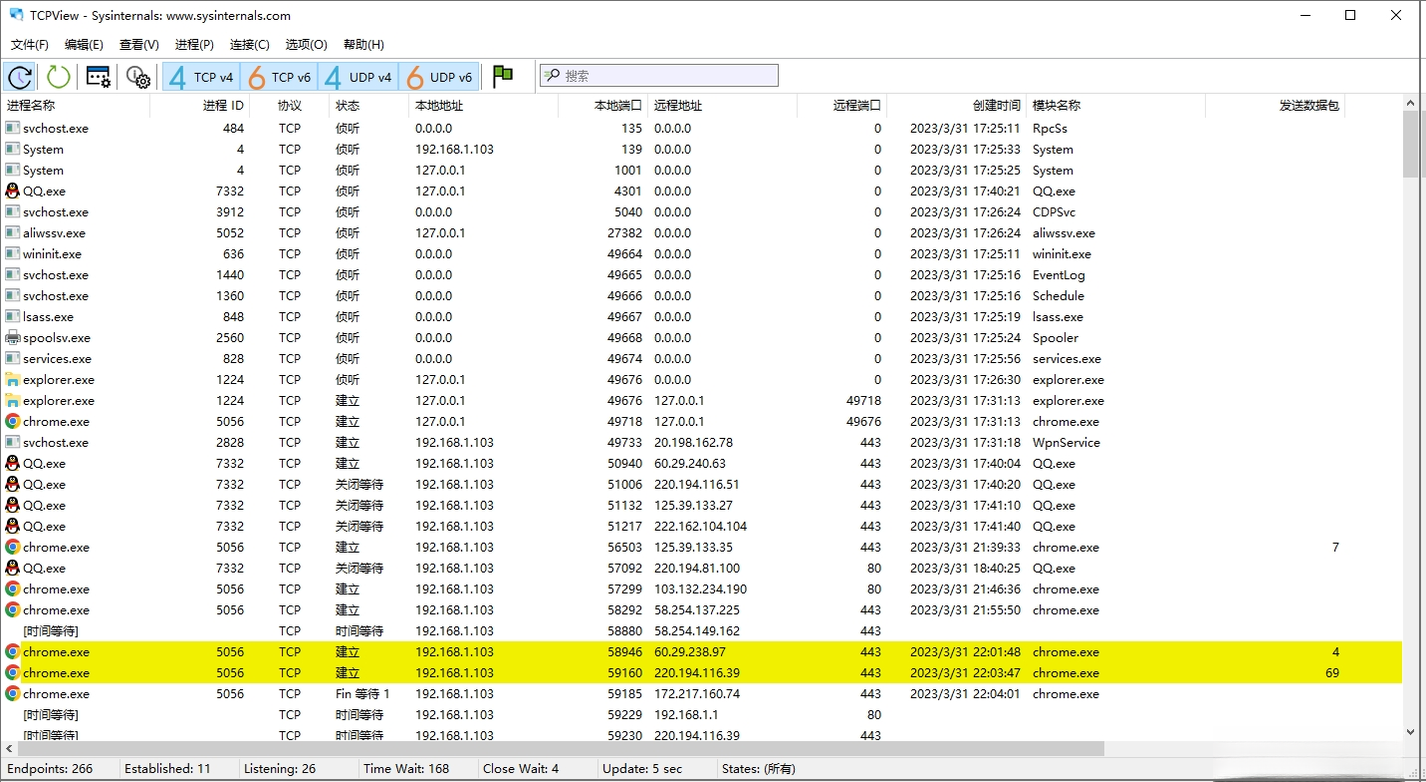The height and width of the screenshot is (782, 1426).
Task: Click "Time Wait: 168" in status bar
Action: pyautogui.click(x=407, y=769)
